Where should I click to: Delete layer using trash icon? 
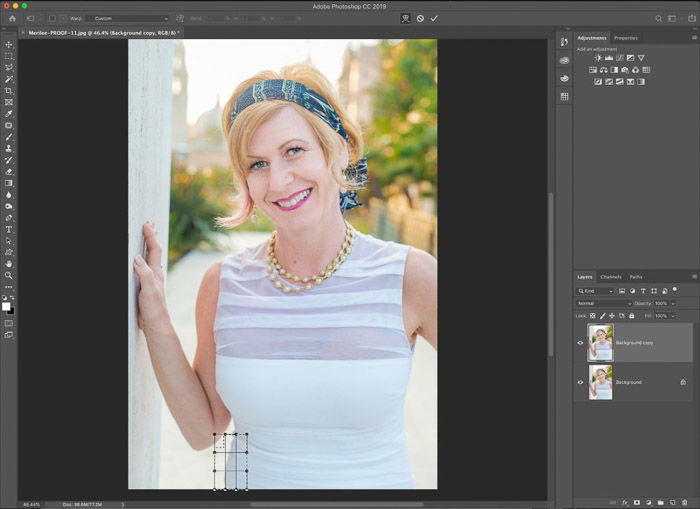[684, 503]
